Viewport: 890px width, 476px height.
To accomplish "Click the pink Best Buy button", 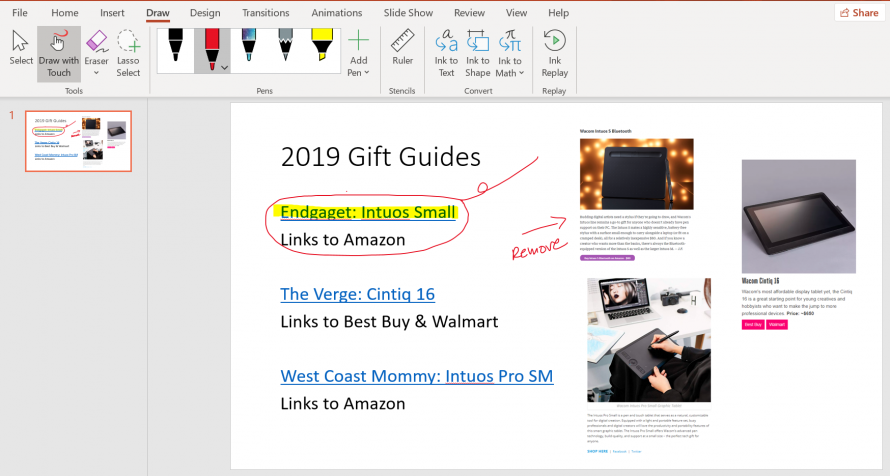I will click(753, 325).
